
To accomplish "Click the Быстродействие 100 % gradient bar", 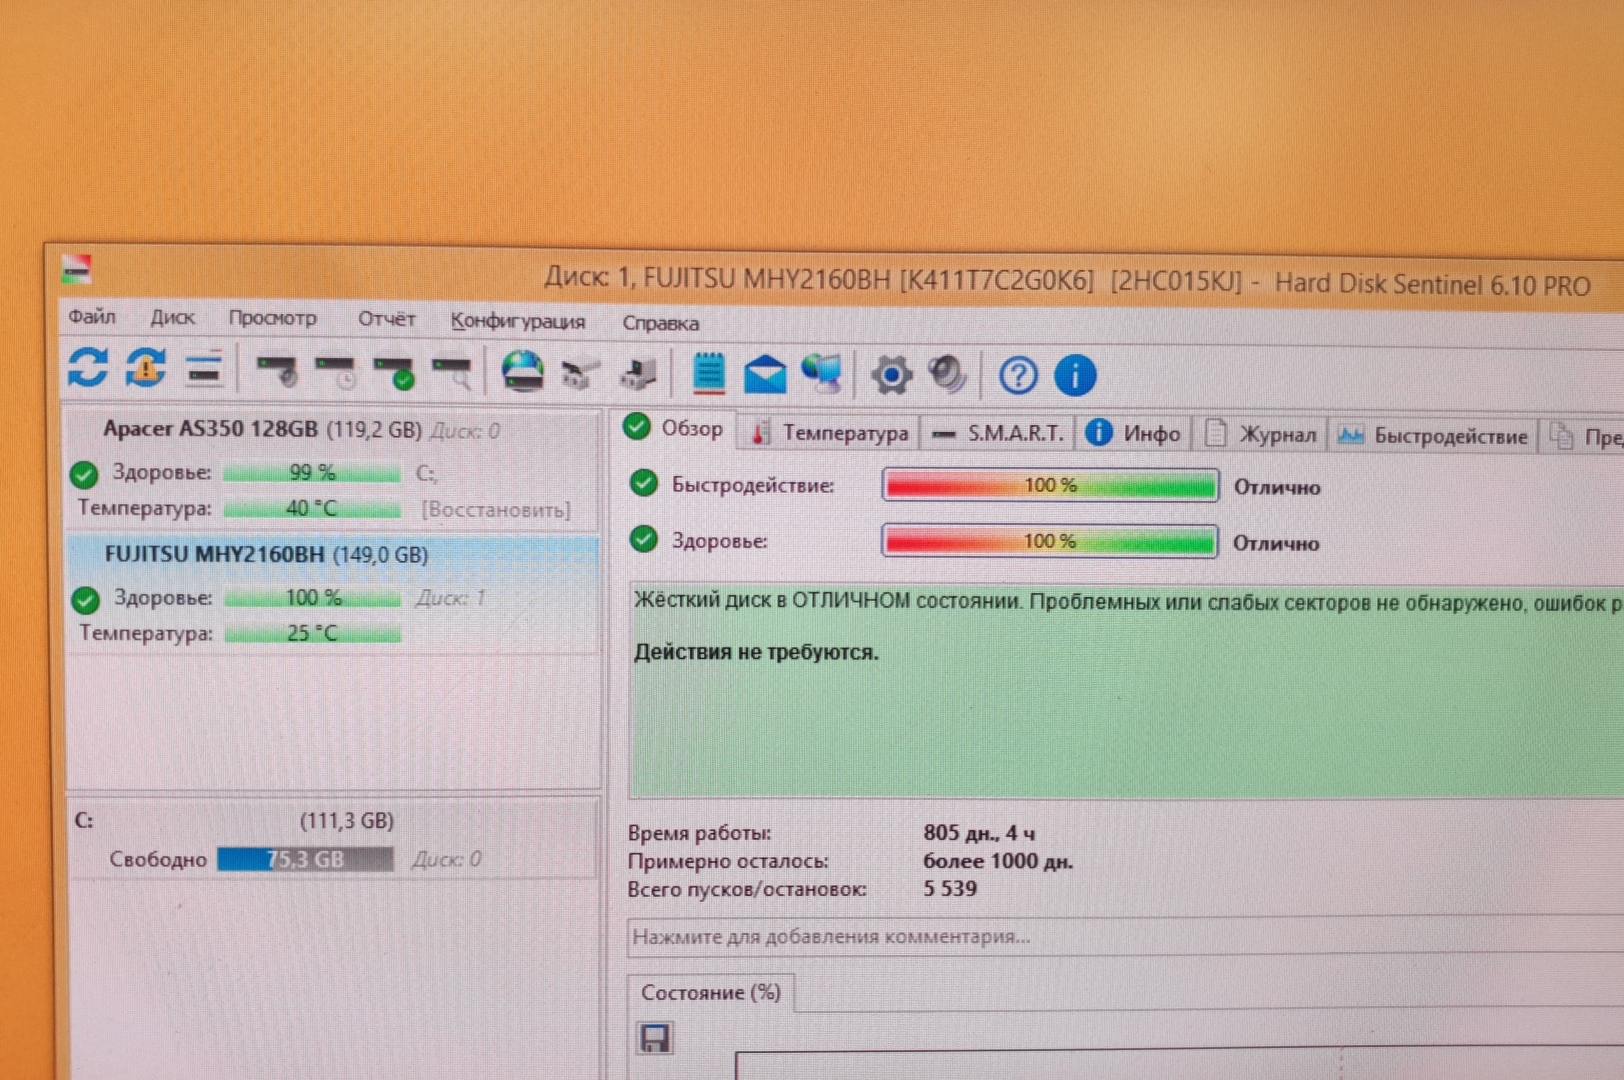I will click(1050, 485).
